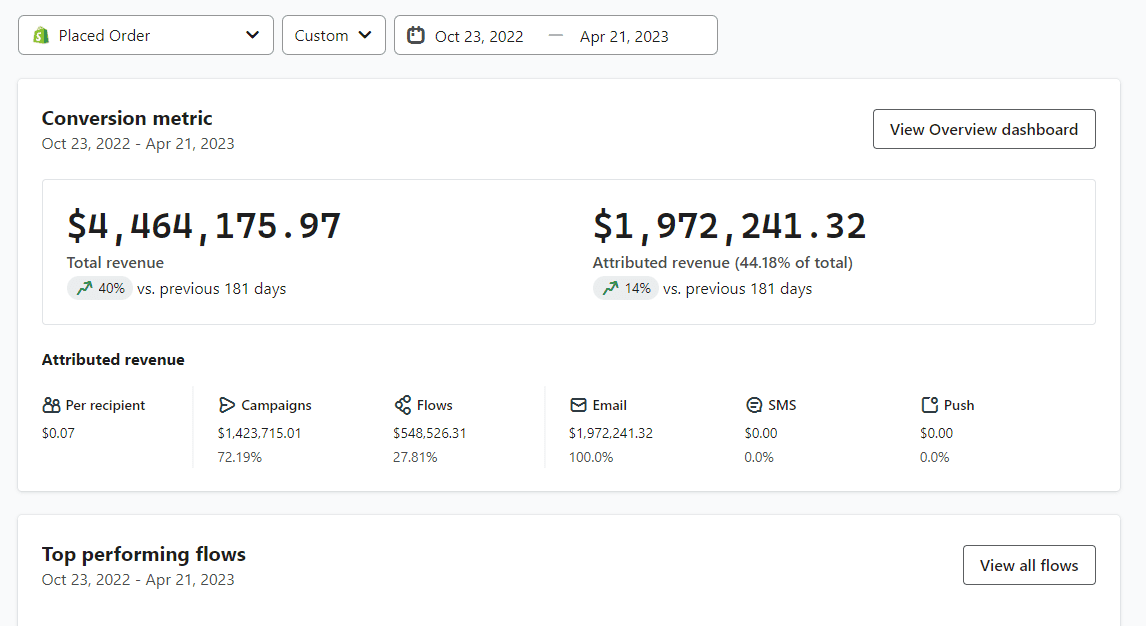Click the $4,464,175.97 total revenue figure
This screenshot has width=1146, height=626.
click(204, 226)
